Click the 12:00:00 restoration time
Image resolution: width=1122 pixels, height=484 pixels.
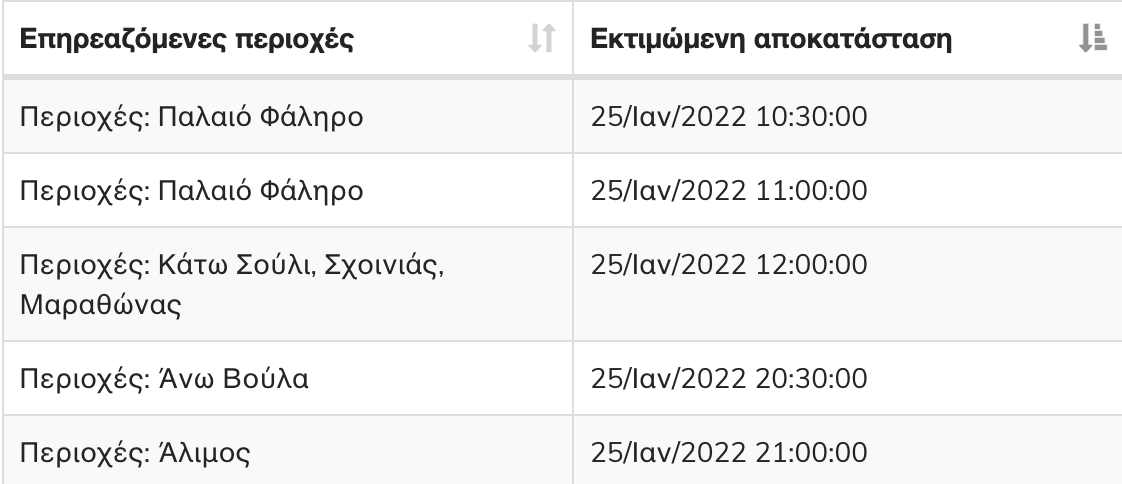[x=811, y=265]
